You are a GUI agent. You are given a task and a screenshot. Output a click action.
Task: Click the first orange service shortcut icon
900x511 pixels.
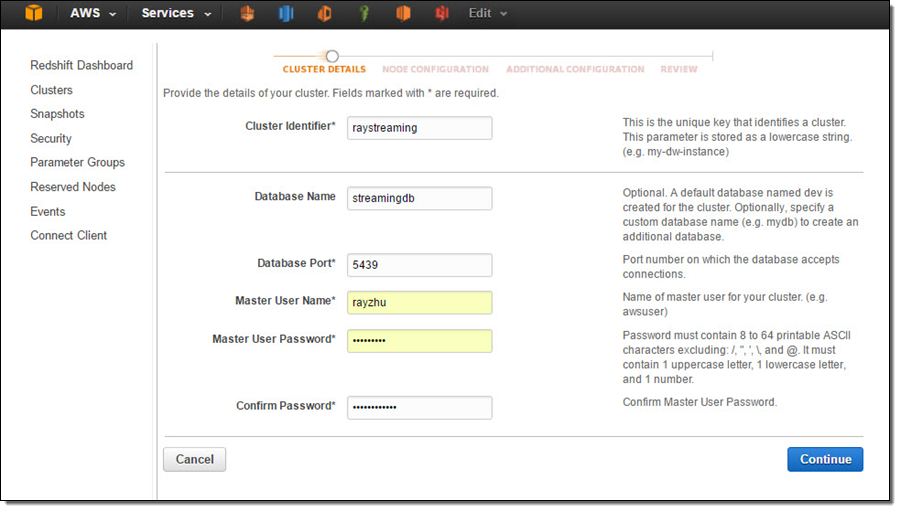(248, 14)
